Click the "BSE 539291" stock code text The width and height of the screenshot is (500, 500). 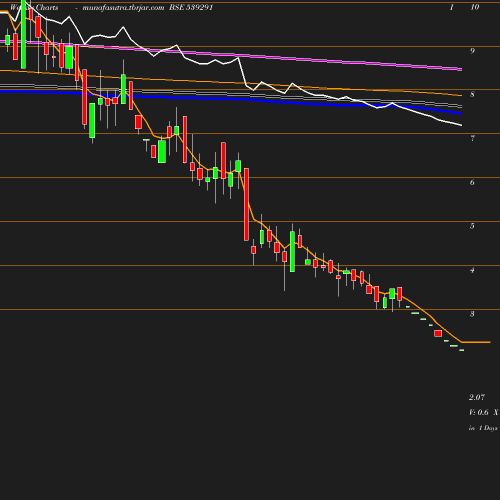click(191, 7)
